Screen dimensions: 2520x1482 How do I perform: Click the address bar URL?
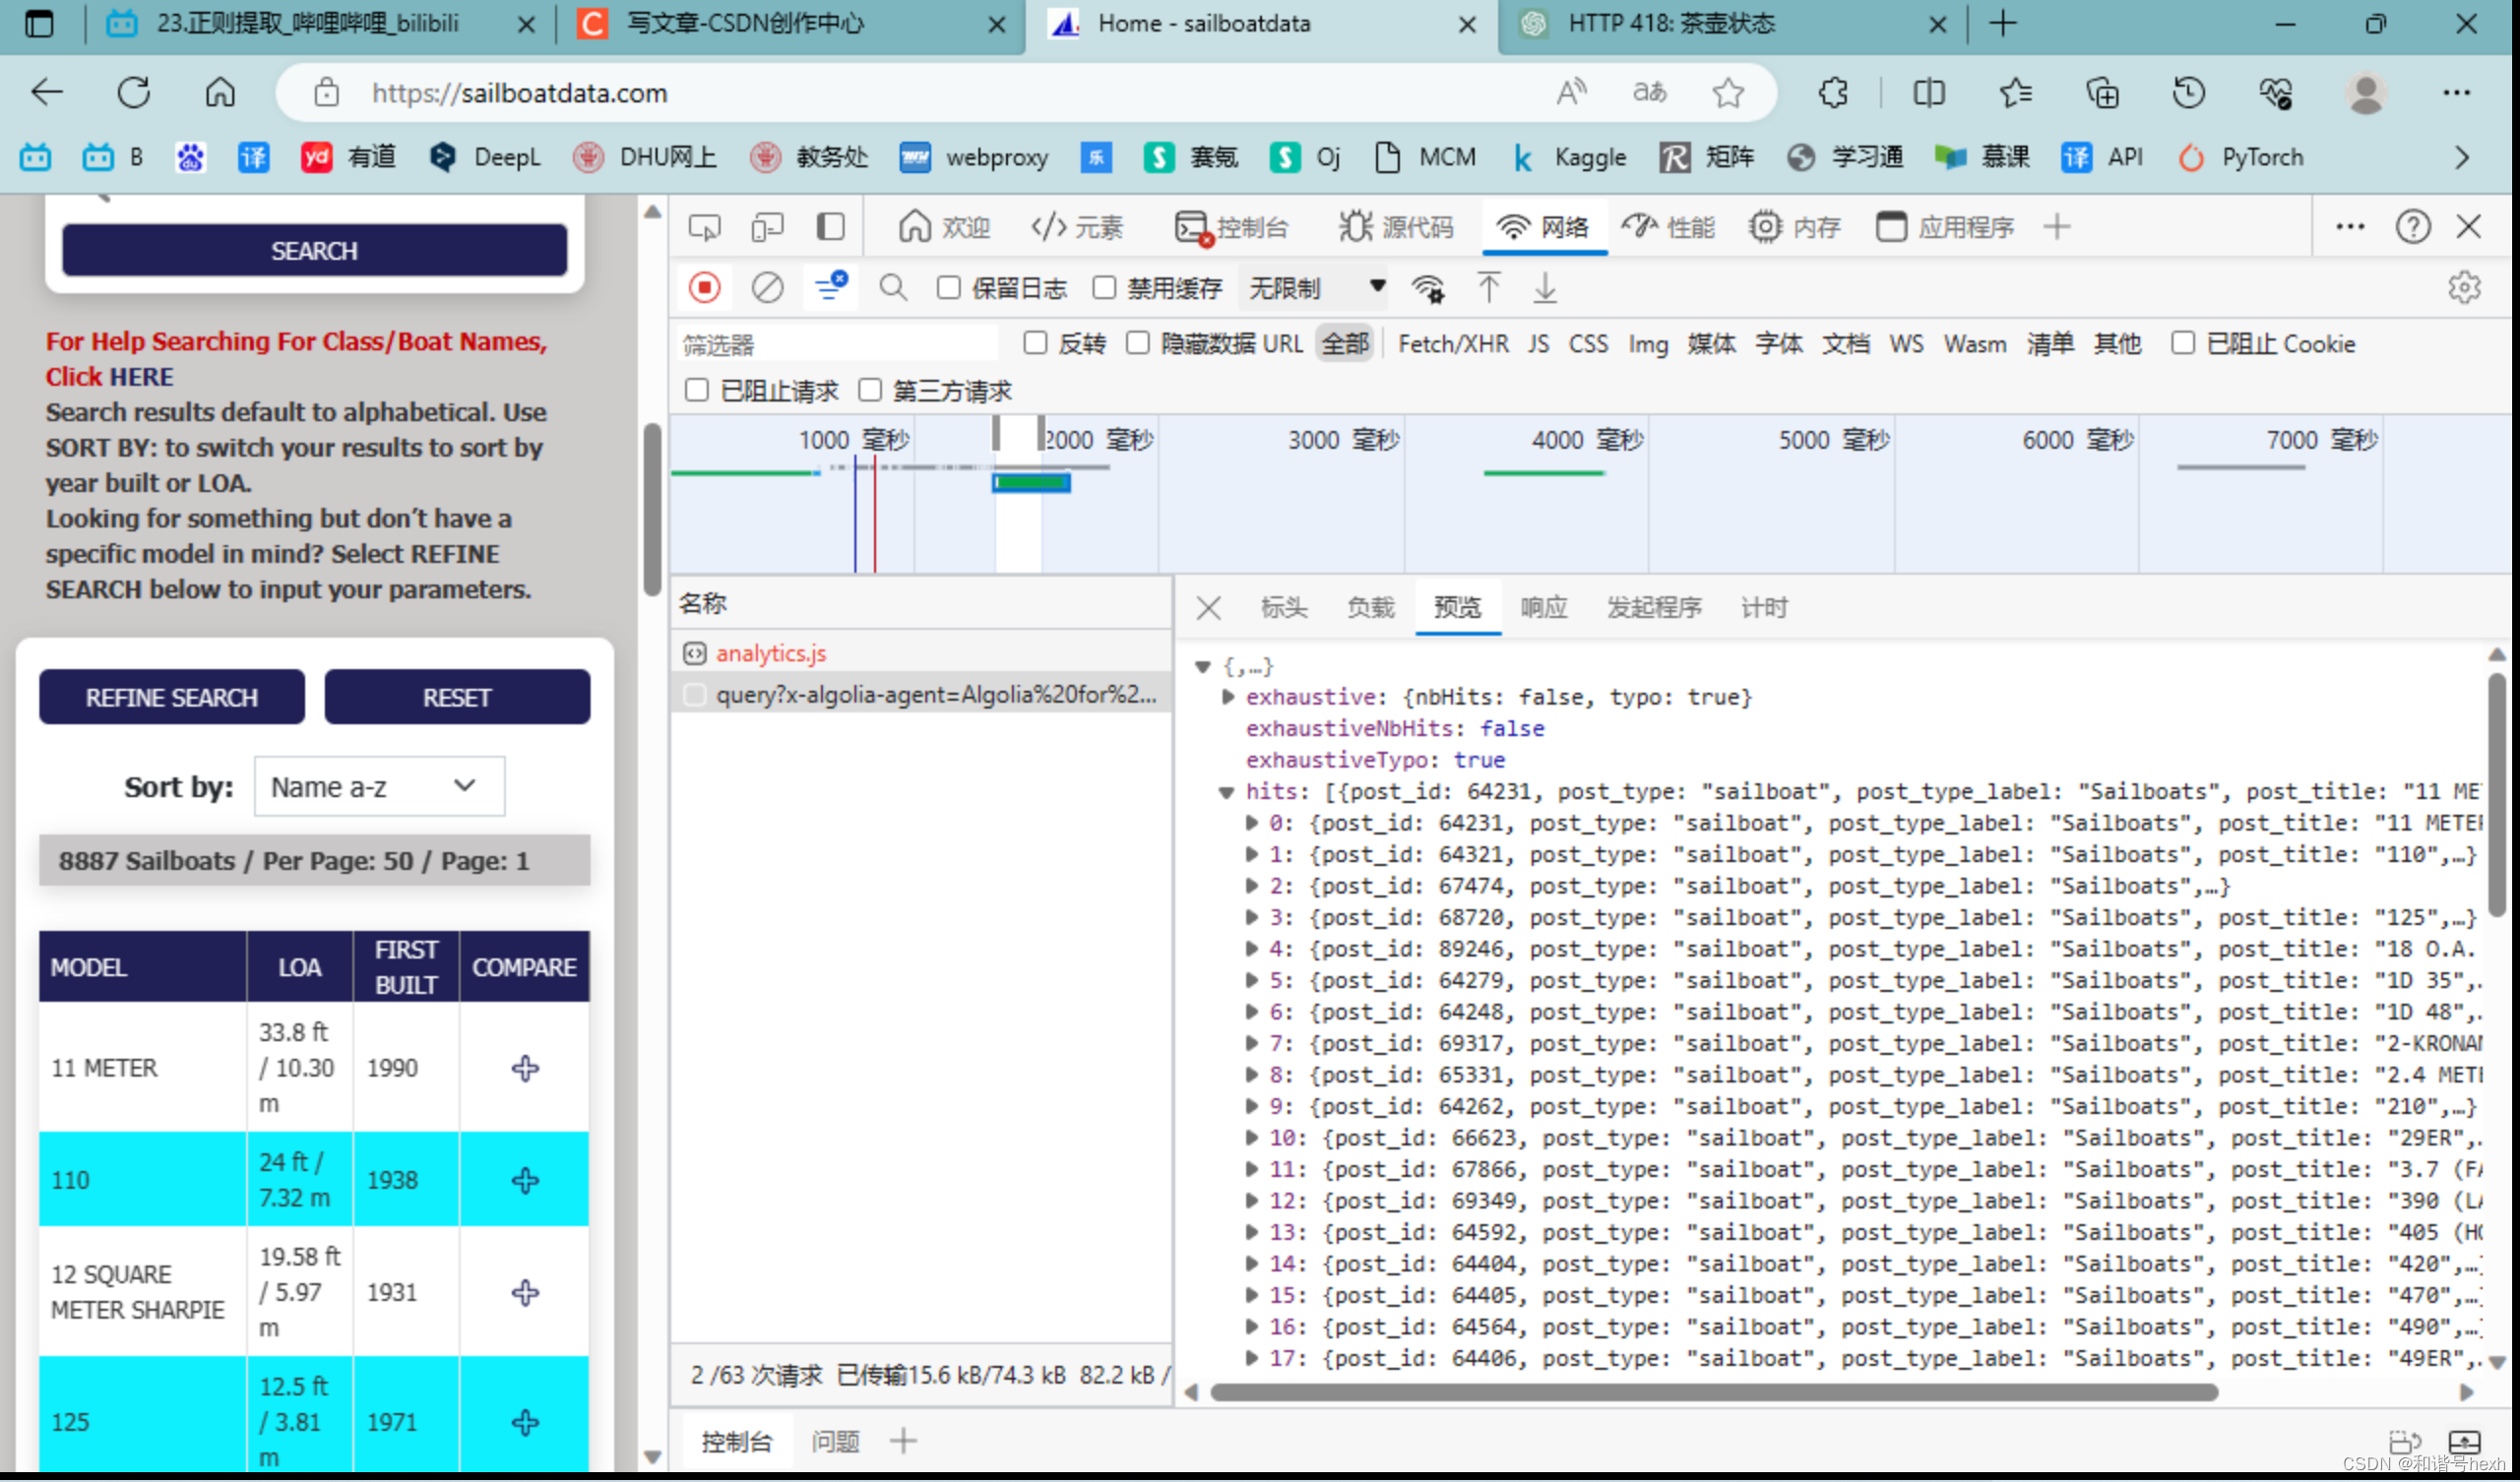pos(519,93)
